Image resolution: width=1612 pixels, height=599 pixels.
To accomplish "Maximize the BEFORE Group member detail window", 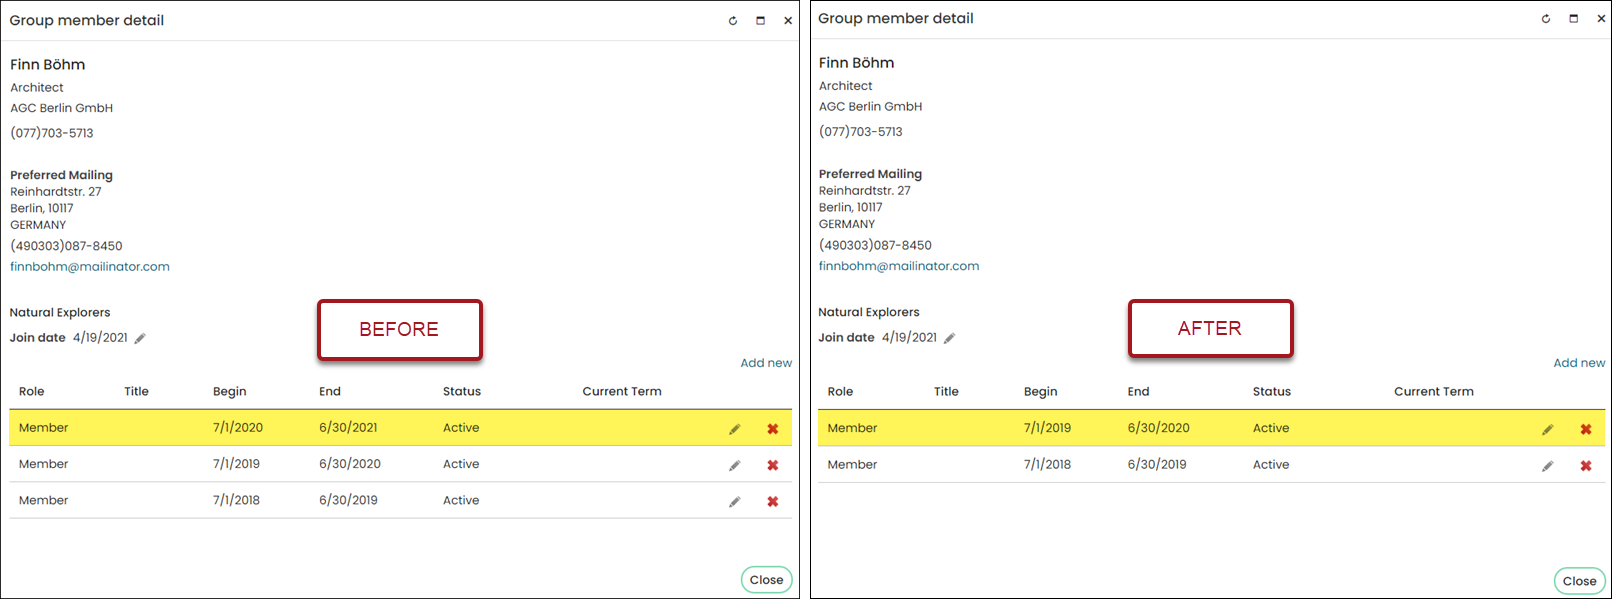I will point(760,20).
